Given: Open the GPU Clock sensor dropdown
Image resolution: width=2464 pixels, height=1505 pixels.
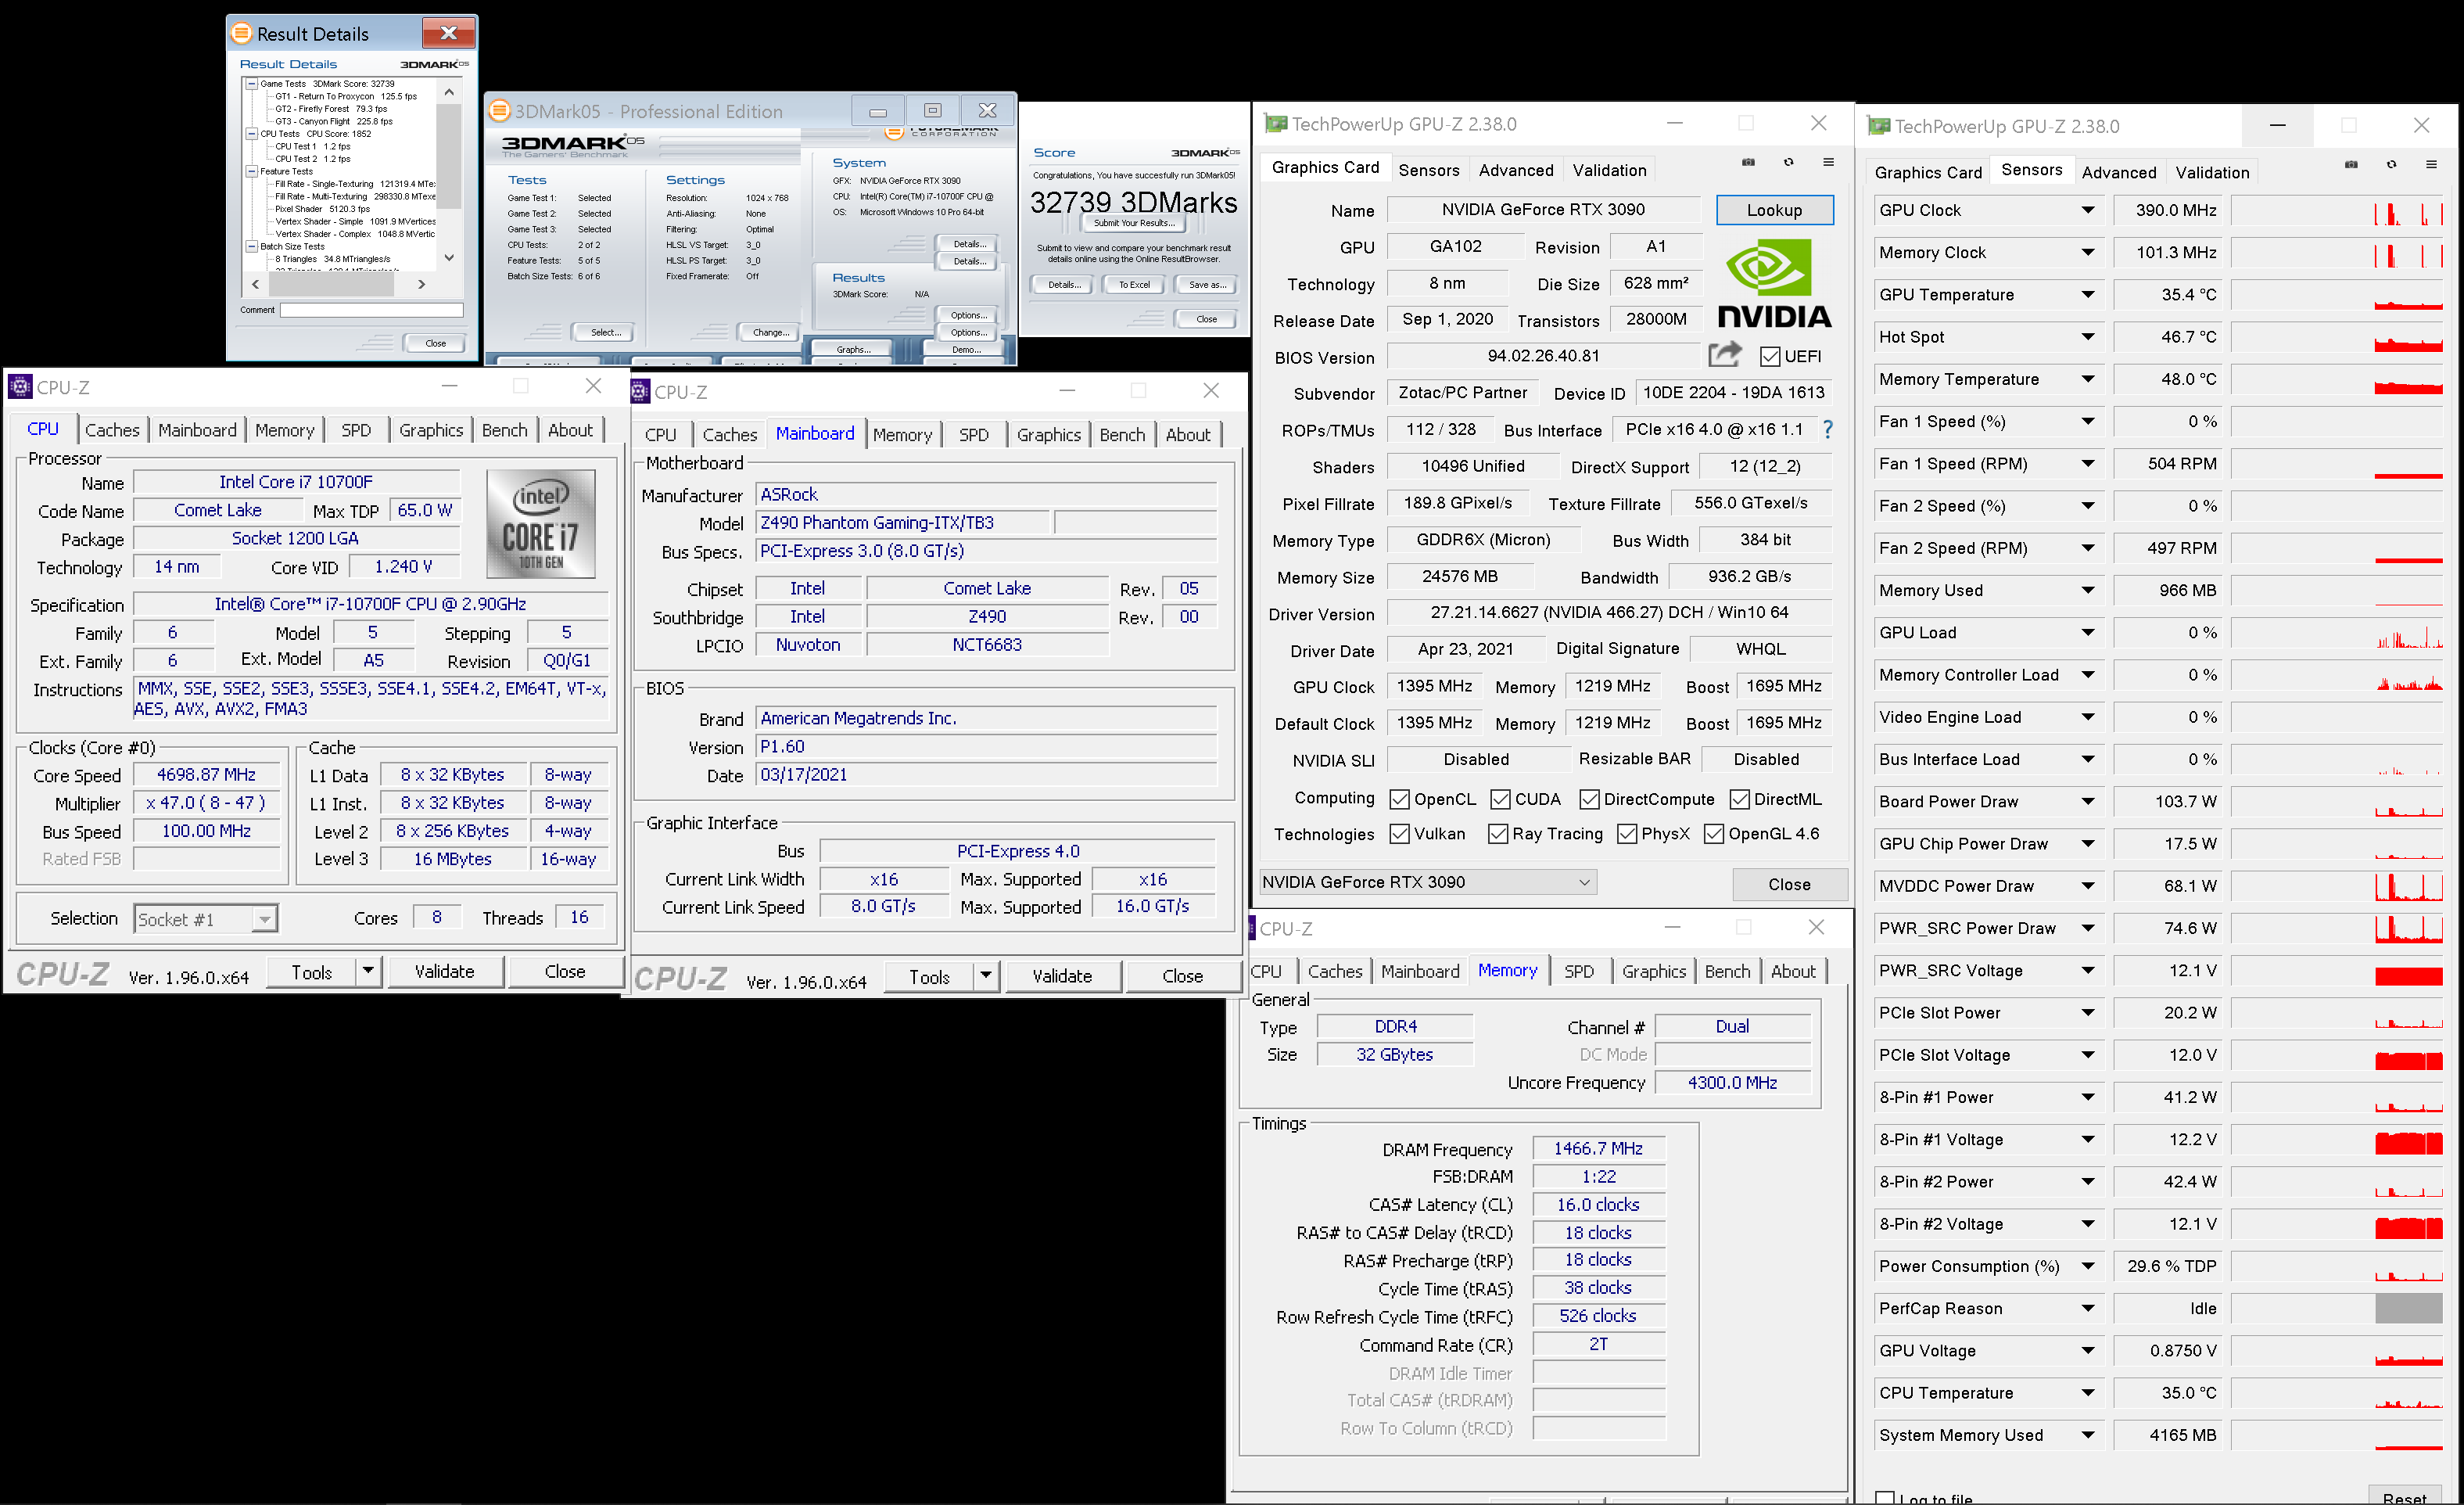Looking at the screenshot, I should [x=2088, y=210].
